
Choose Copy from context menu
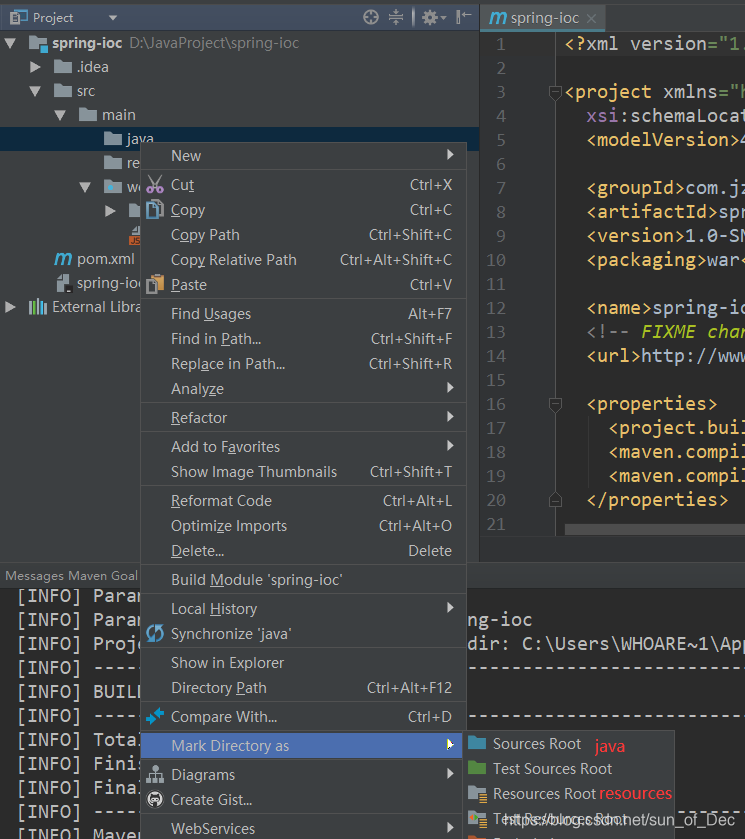[303, 210]
